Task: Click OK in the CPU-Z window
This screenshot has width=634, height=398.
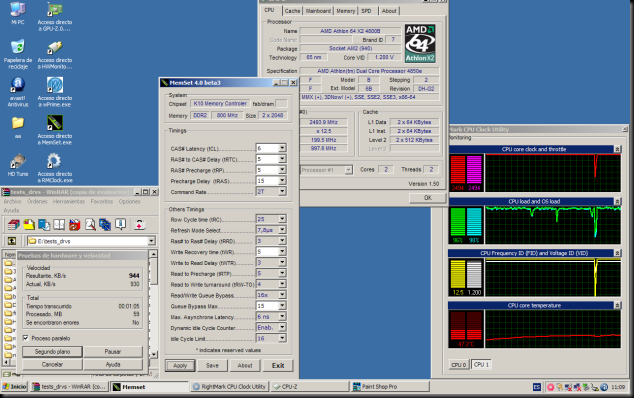Action: point(428,198)
